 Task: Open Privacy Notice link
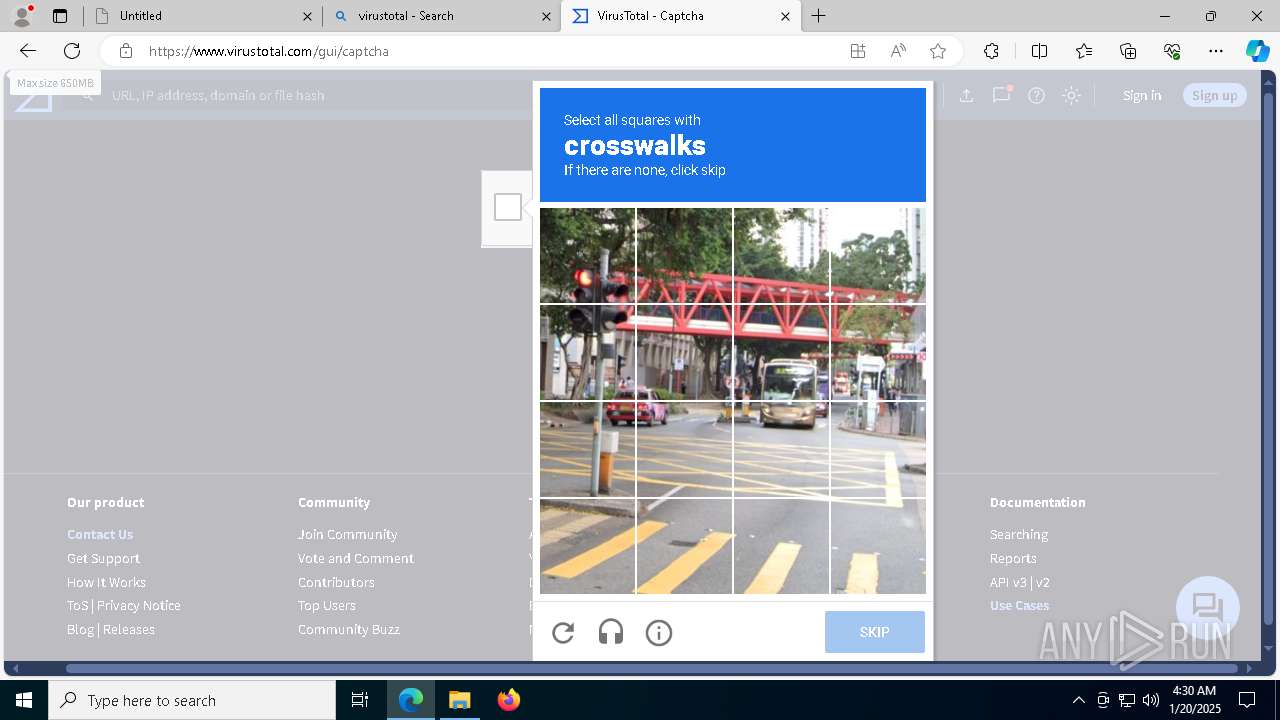pos(139,605)
